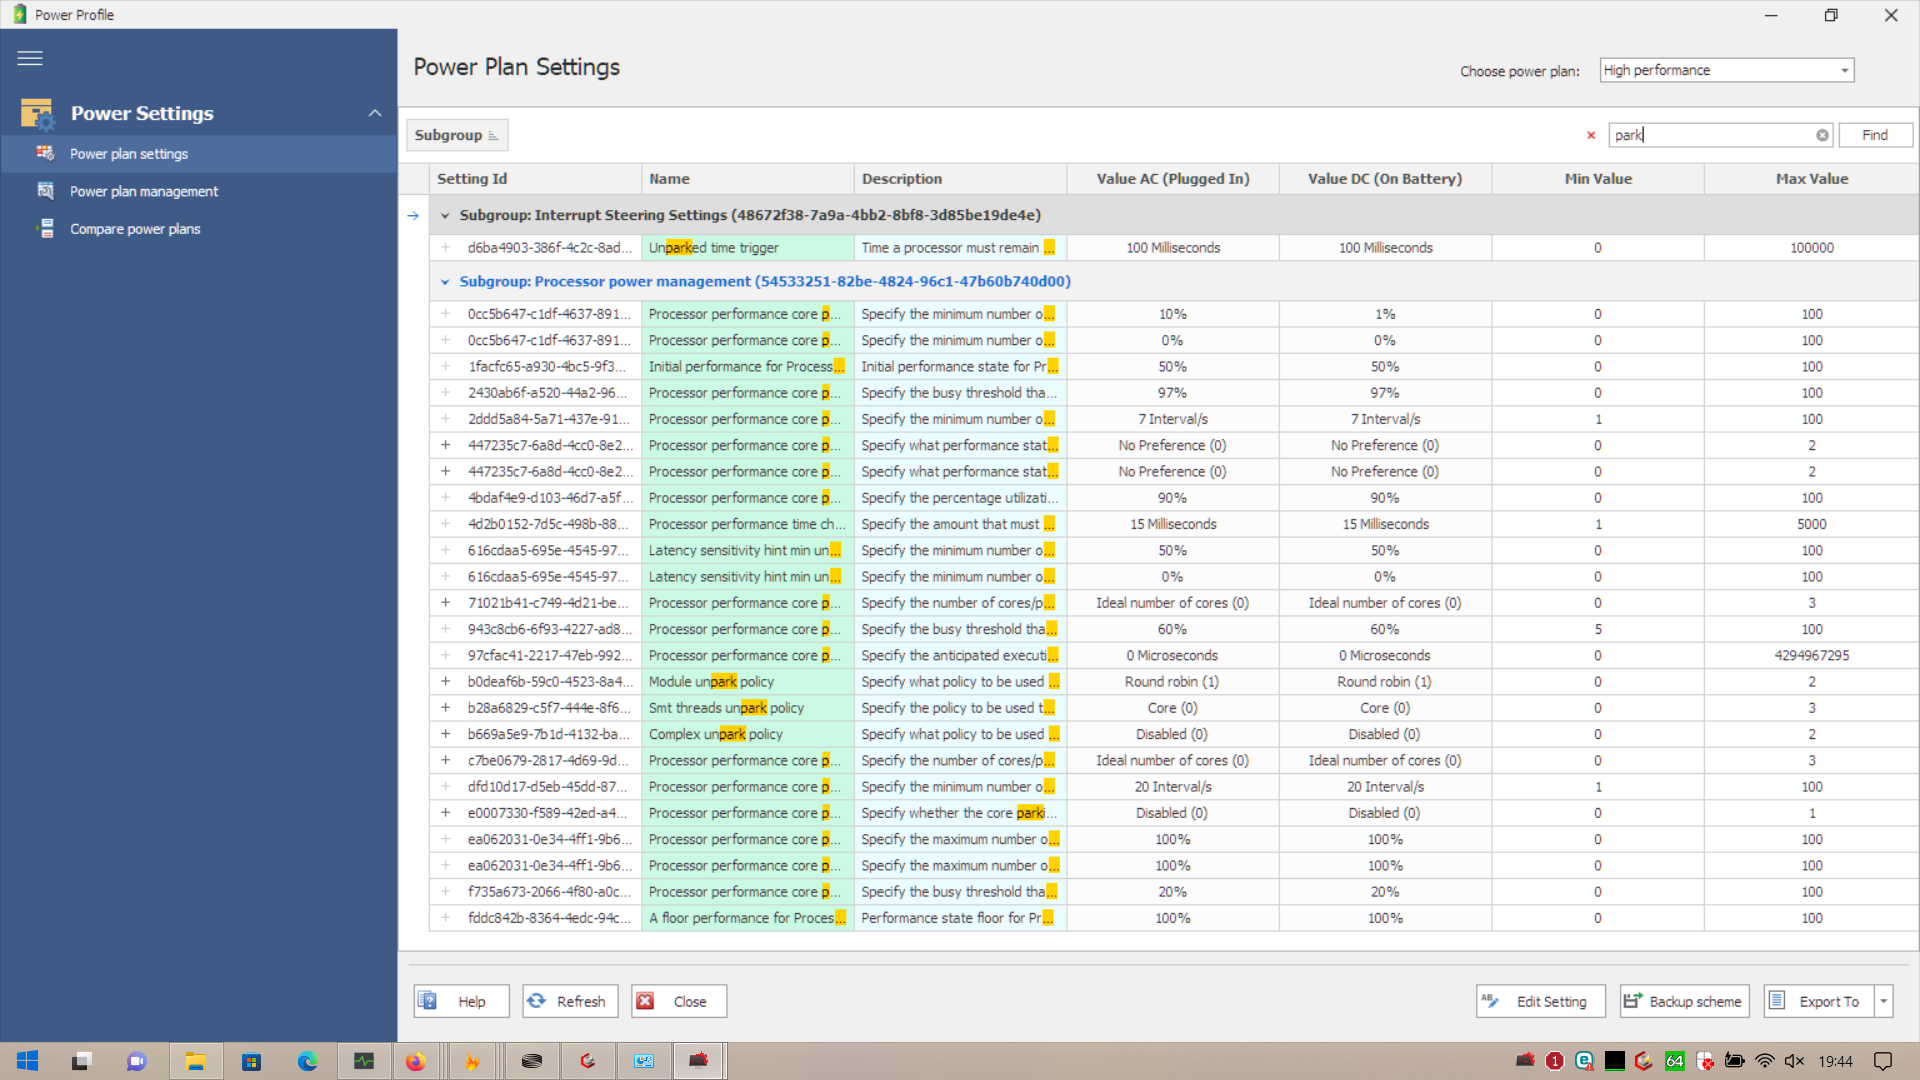Open the notification center icon
This screenshot has width=1920, height=1080.
(1883, 1061)
